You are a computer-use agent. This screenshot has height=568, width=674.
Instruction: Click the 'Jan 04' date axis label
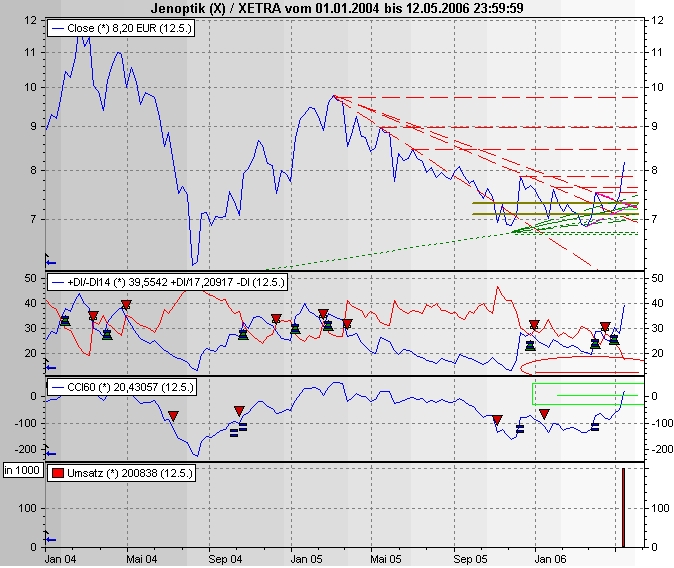click(x=61, y=559)
